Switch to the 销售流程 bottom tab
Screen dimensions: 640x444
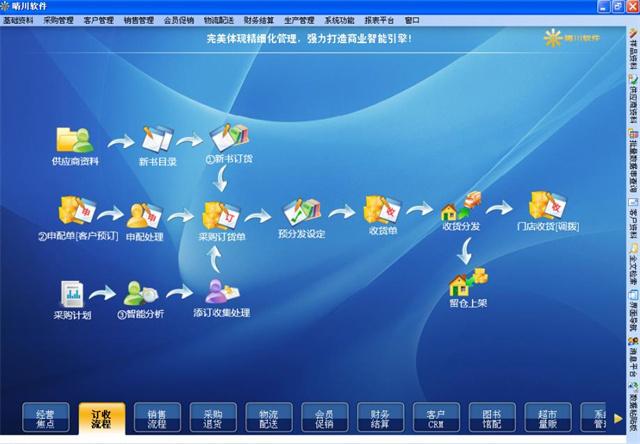tap(157, 418)
